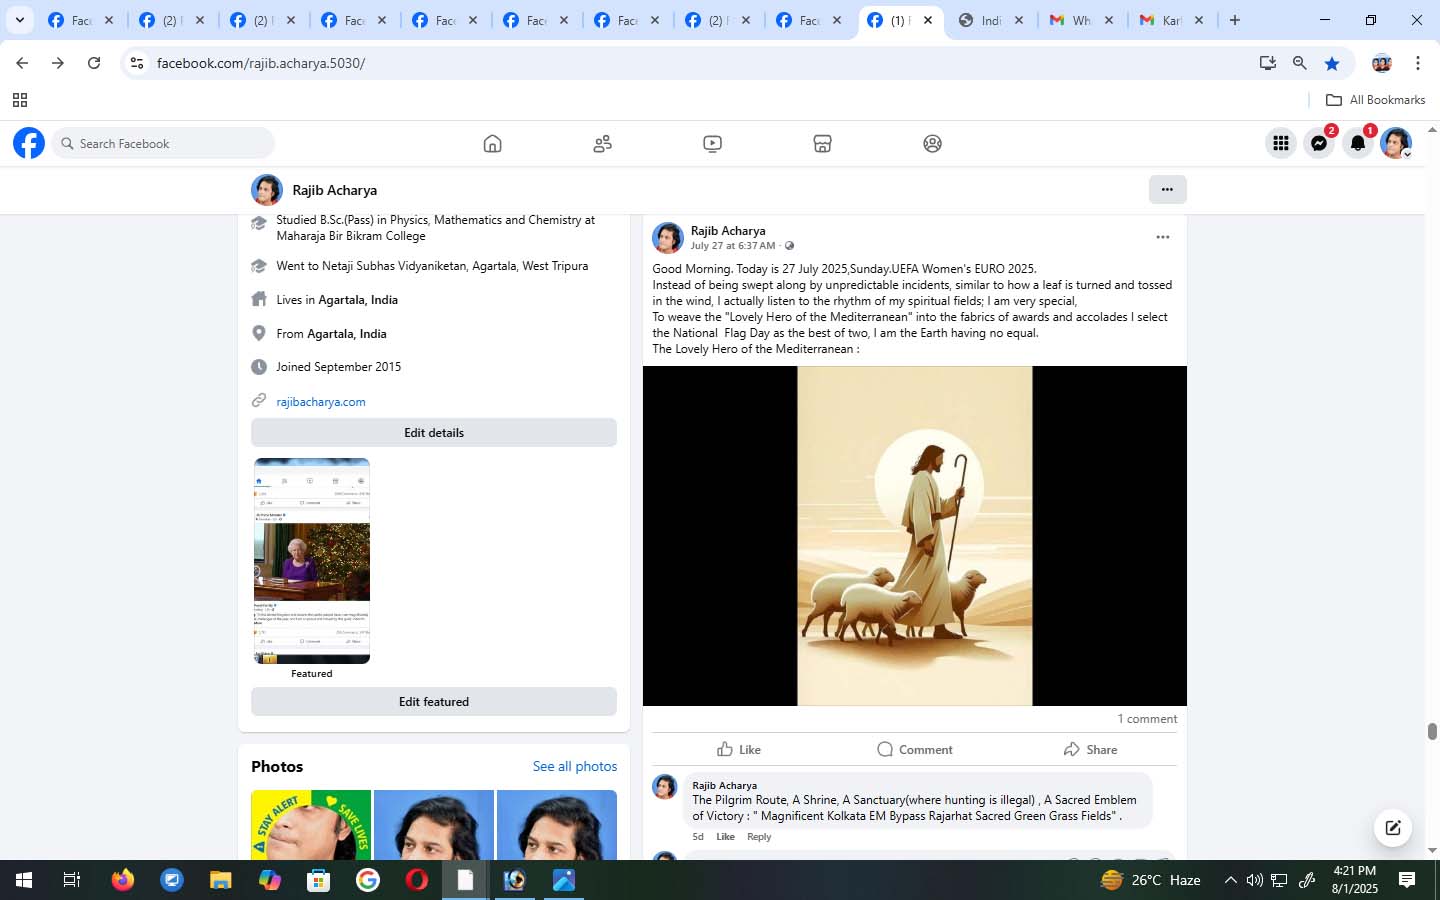Open the taskbar clock showing 4:21 PM
This screenshot has height=900, width=1440.
1355,880
